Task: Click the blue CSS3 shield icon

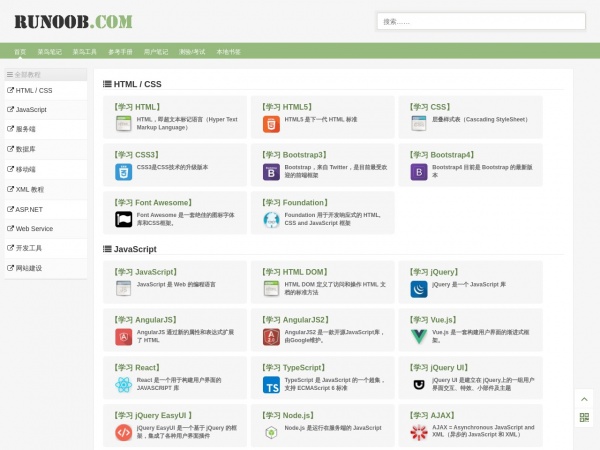Action: pyautogui.click(x=124, y=172)
